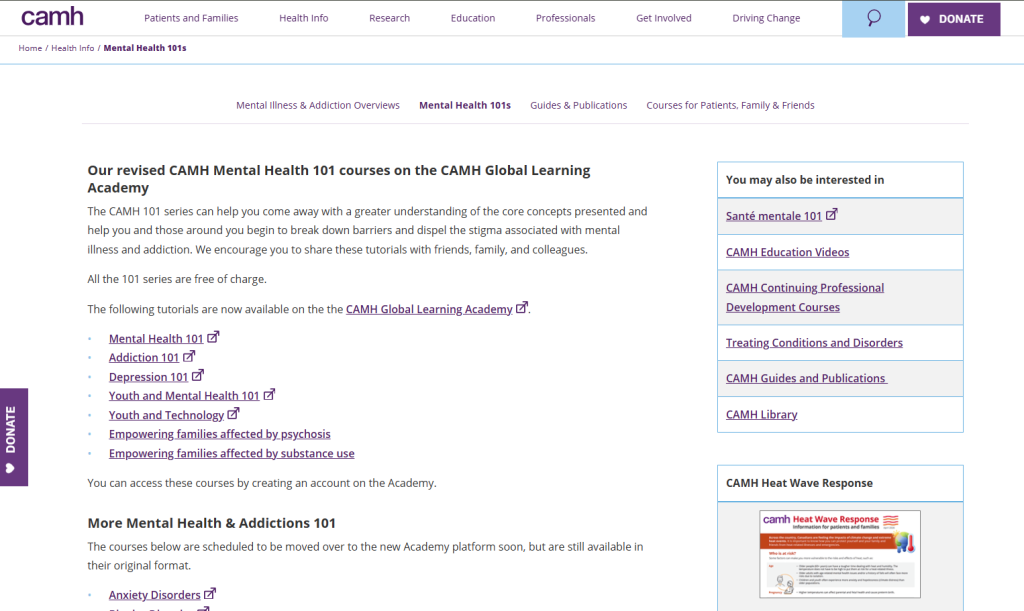Open CAMH Education Videos link
Screen dimensions: 1024x611
click(788, 252)
